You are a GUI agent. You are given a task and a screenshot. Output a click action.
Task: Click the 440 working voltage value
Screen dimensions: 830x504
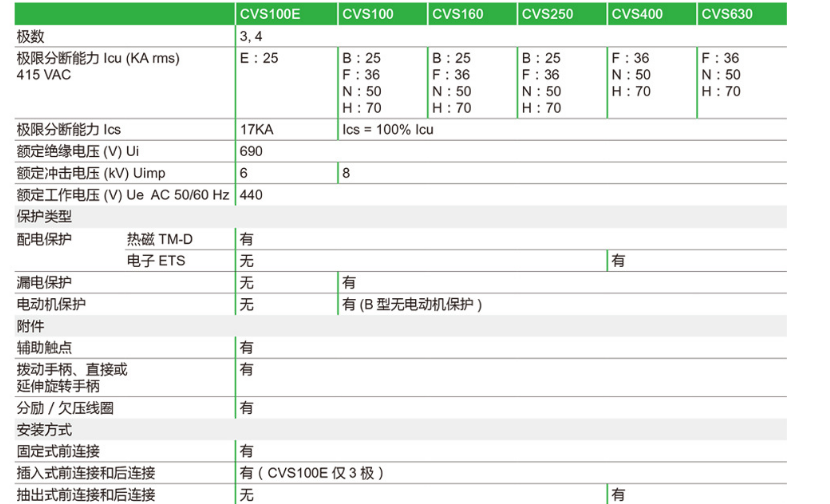pos(251,195)
